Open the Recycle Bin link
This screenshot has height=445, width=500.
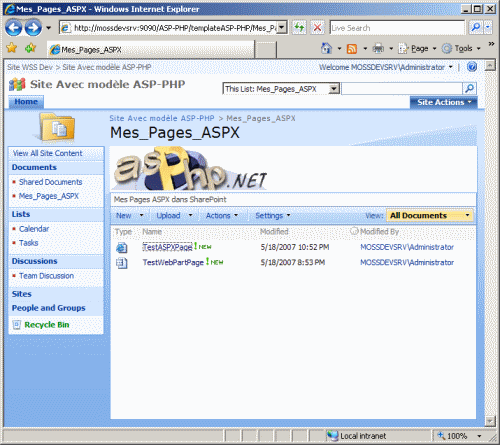47,325
